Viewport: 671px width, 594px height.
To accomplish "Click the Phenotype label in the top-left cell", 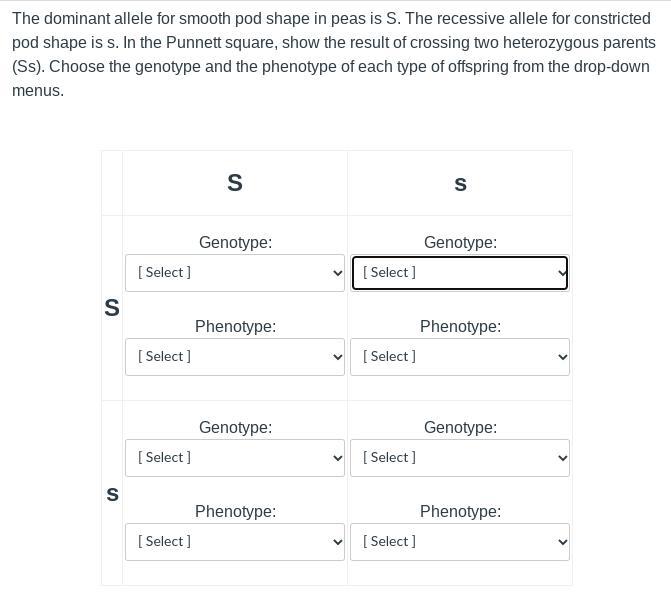I will tap(235, 326).
